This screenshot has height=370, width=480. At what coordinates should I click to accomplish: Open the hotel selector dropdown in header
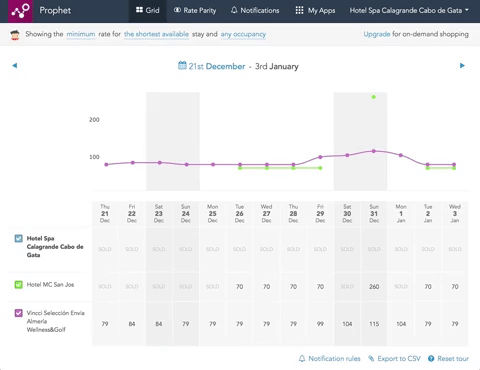[409, 11]
